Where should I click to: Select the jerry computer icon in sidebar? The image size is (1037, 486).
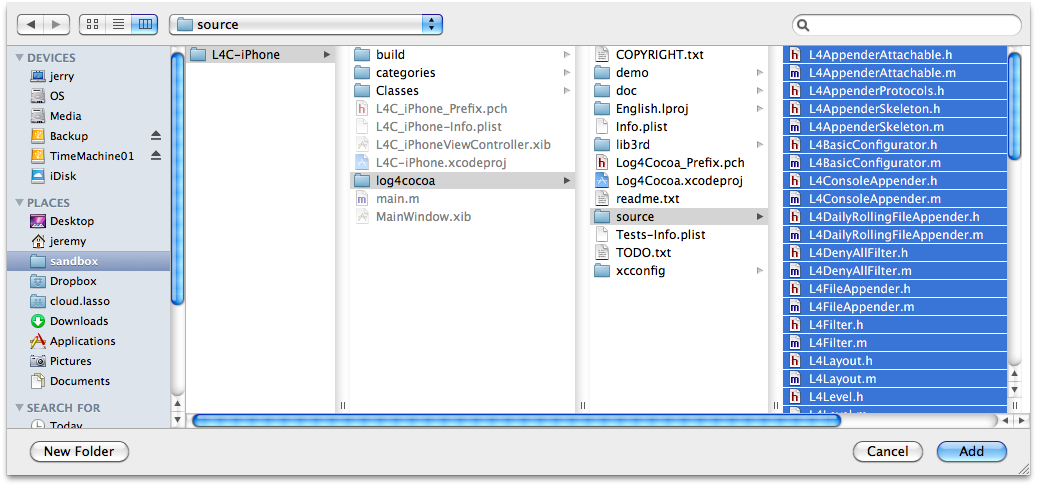(x=38, y=76)
